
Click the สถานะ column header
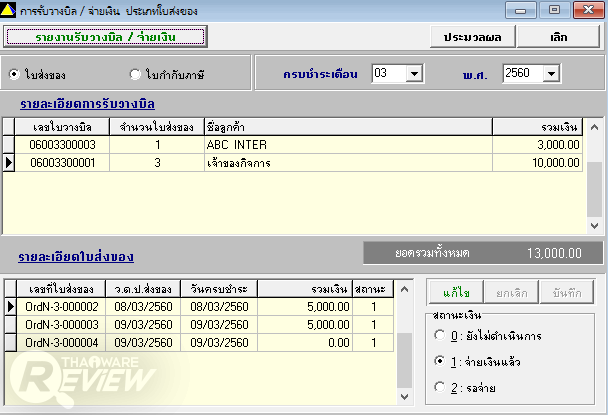click(x=373, y=289)
